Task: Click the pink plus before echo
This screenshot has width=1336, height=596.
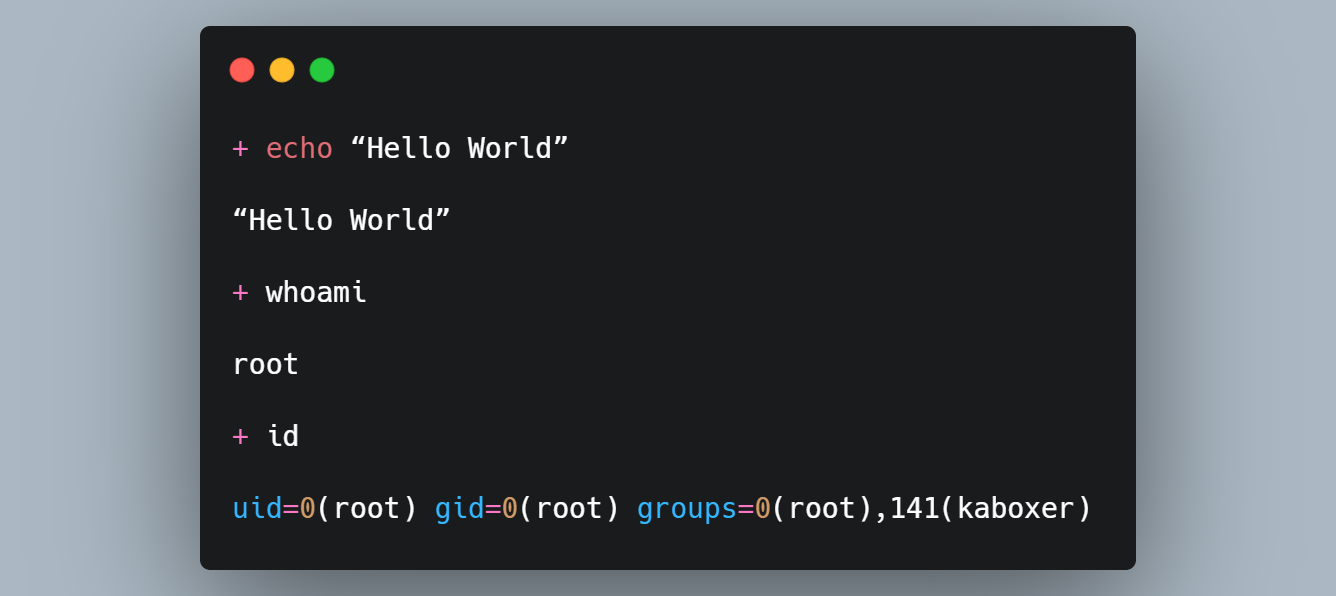Action: click(240, 149)
